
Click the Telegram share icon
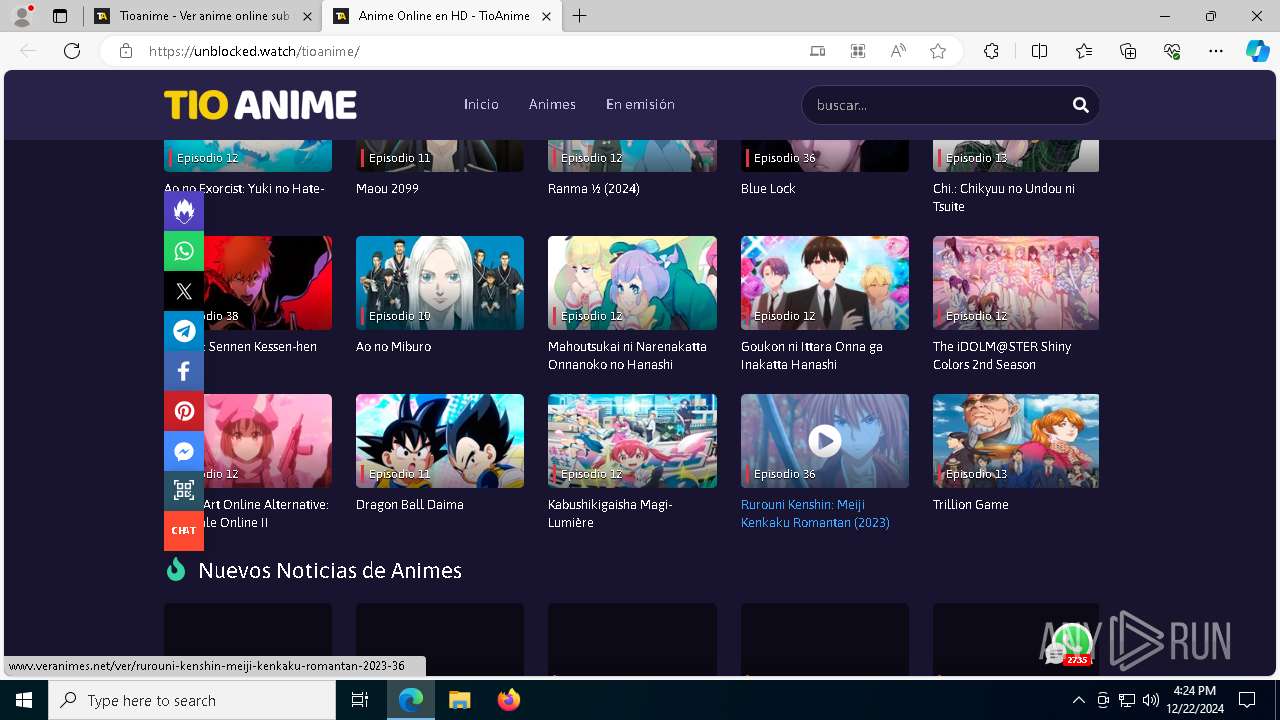pos(184,331)
